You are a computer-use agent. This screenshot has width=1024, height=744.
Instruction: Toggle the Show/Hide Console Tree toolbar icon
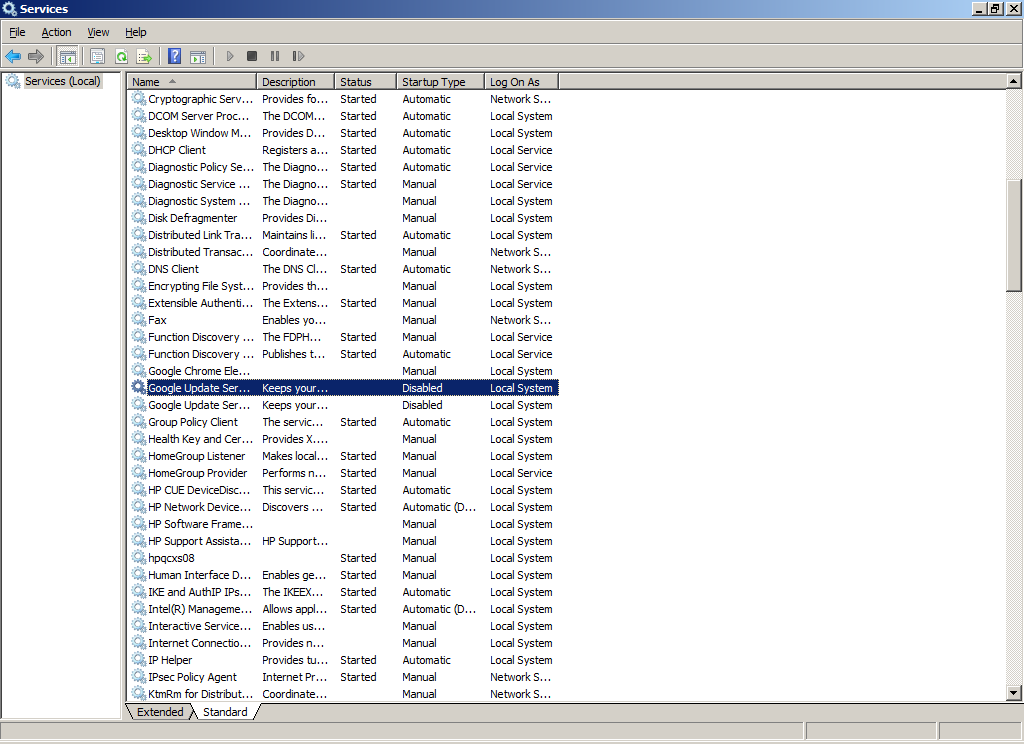(67, 56)
